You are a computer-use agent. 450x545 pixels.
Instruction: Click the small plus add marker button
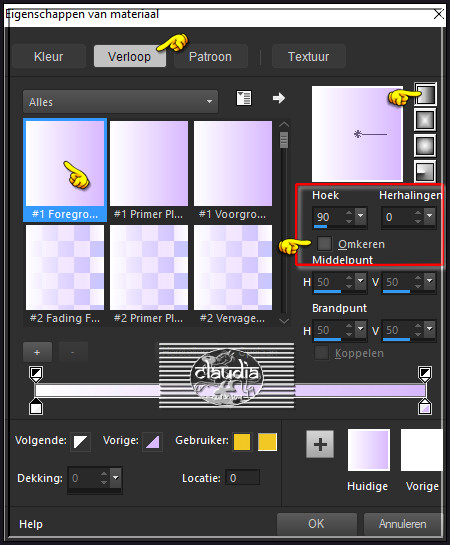point(37,352)
